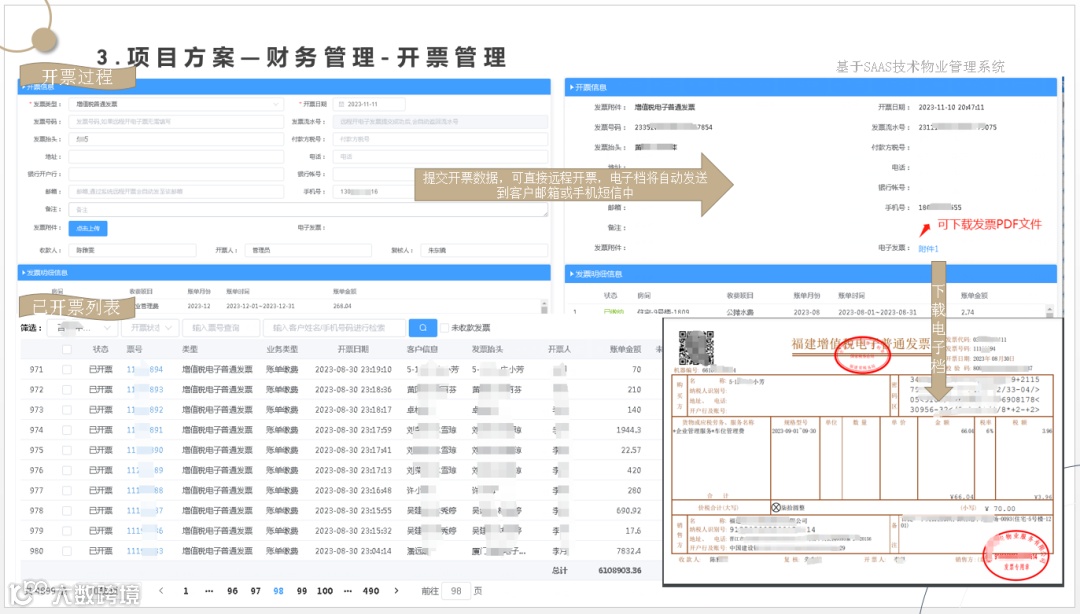This screenshot has width=1080, height=614.
Task: Open ticket number link in row 973
Action: [x=145, y=409]
